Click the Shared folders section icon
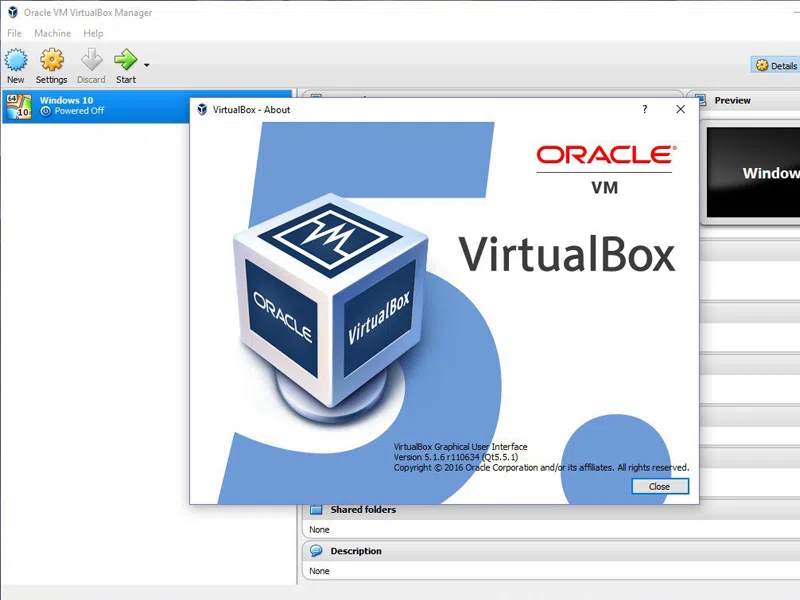The height and width of the screenshot is (600, 800). tap(316, 509)
